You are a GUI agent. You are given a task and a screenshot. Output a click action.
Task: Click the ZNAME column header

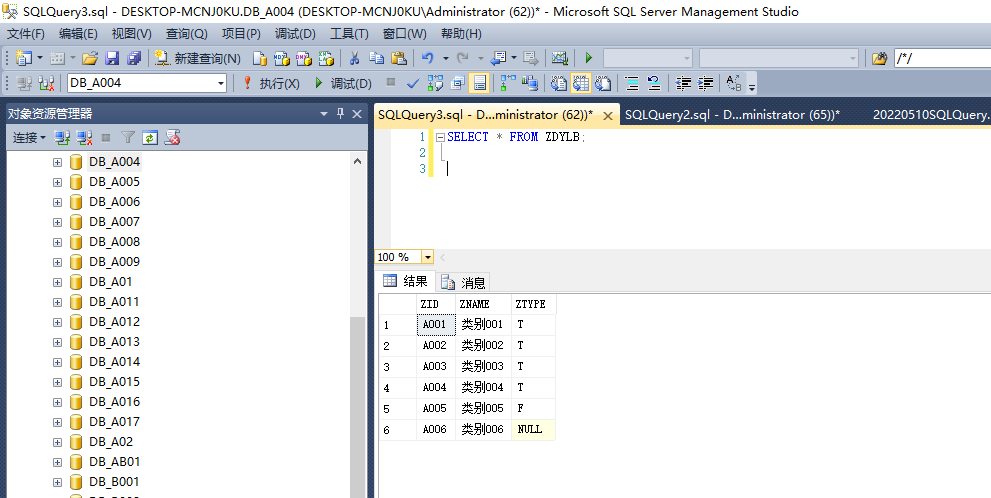[483, 304]
